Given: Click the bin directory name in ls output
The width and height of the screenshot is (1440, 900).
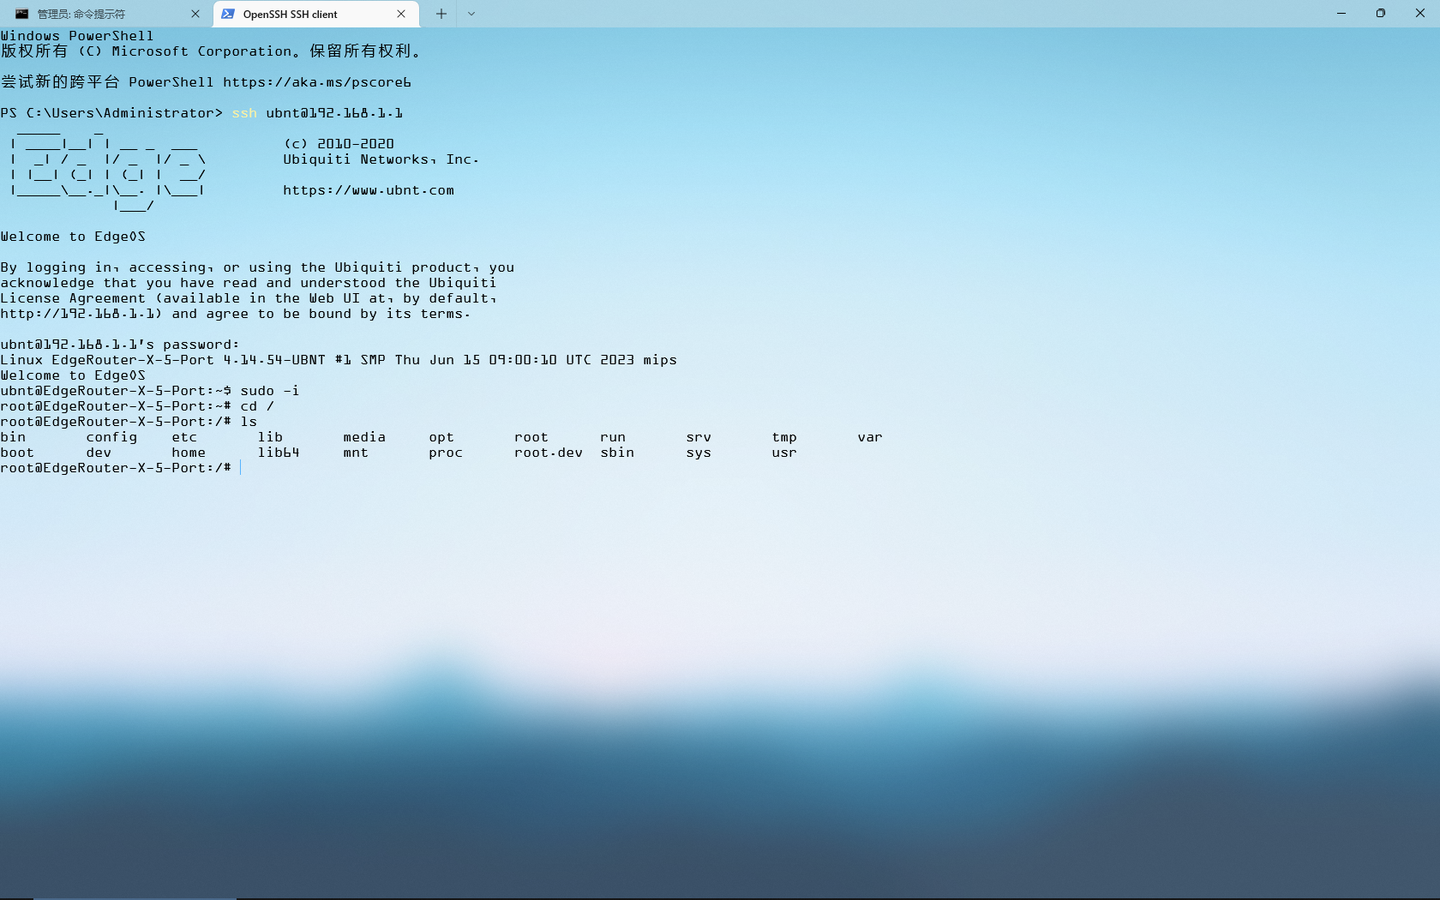Looking at the screenshot, I should click(x=12, y=437).
